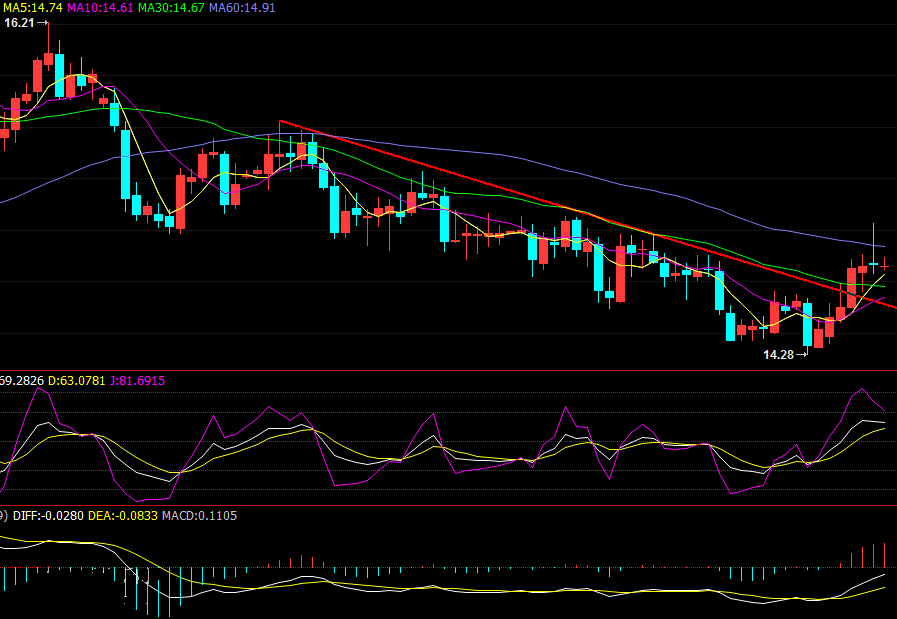Viewport: 897px width, 619px height.
Task: Select the MA60:14.91 label
Action: point(242,7)
